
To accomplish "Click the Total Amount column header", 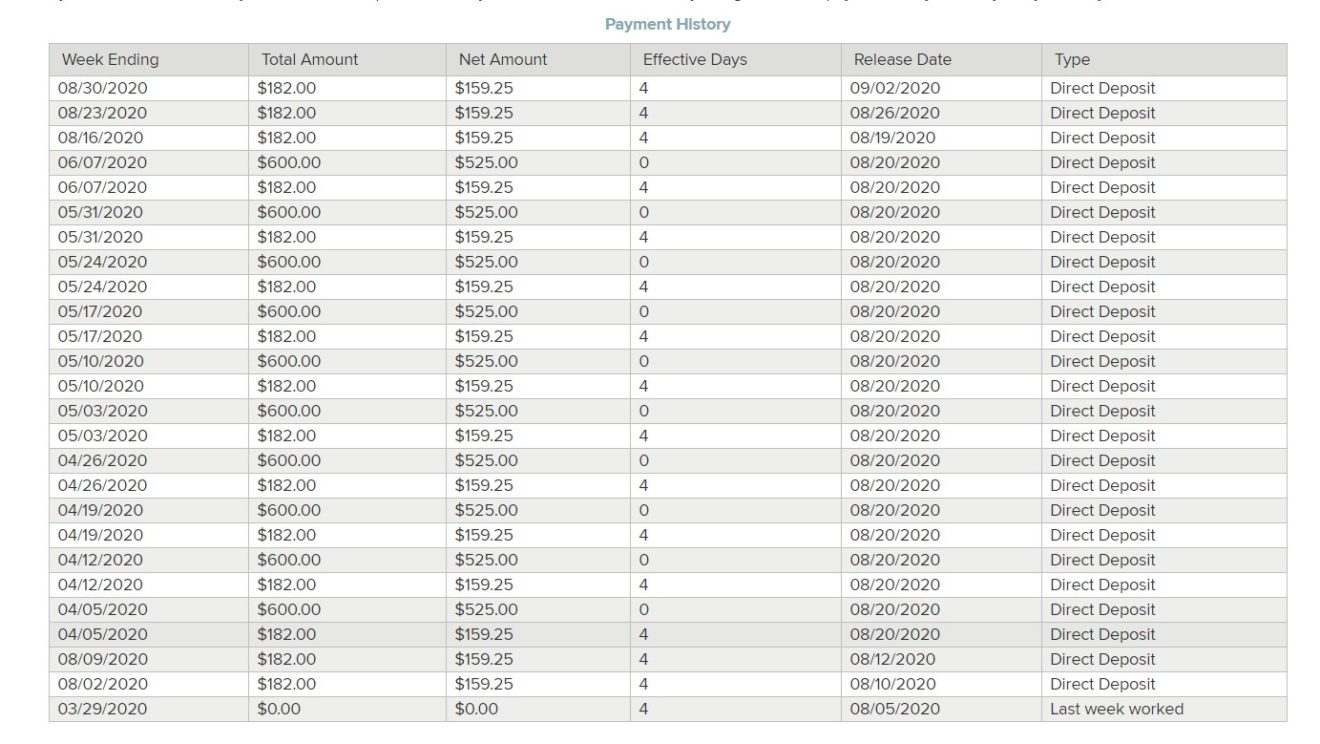I will [309, 60].
